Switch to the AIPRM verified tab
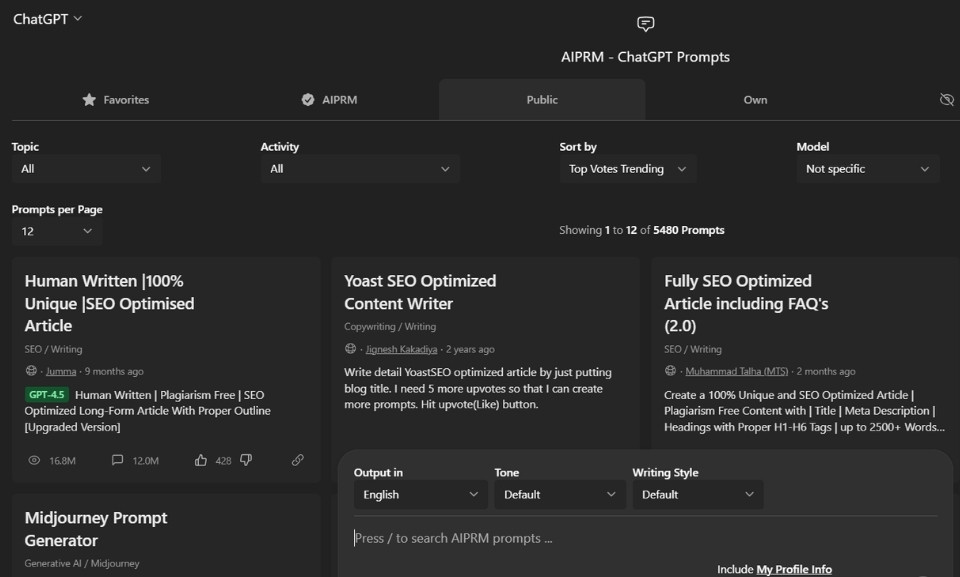This screenshot has height=577, width=960. tap(329, 100)
